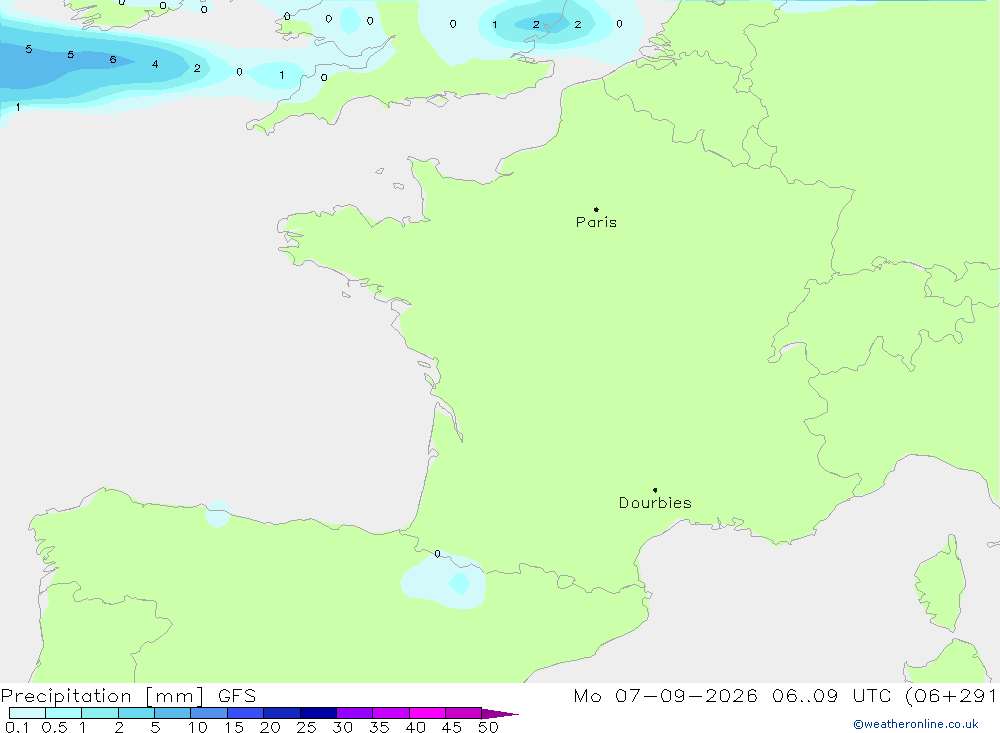This screenshot has height=733, width=1000.
Task: Click the GFS model label
Action: click(x=237, y=696)
